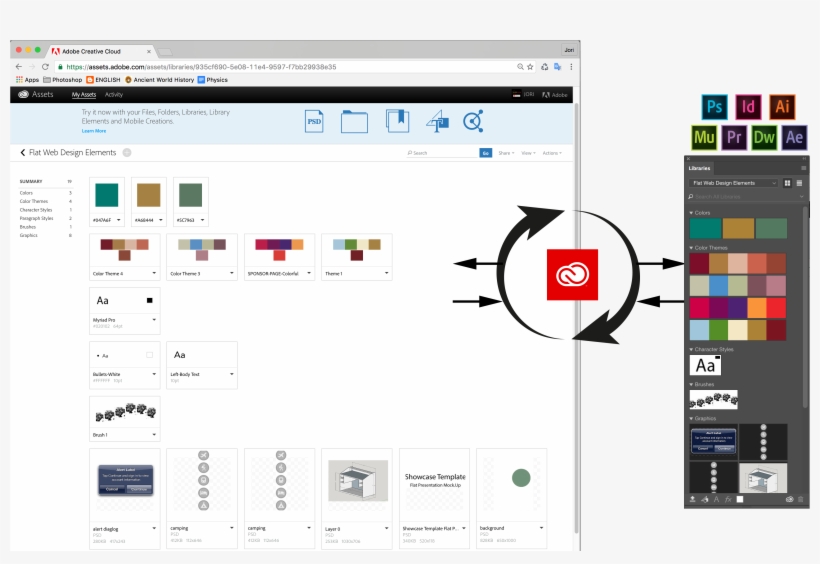Screen dimensions: 820x564
Task: Switch to the Activity tab
Action: pyautogui.click(x=114, y=94)
